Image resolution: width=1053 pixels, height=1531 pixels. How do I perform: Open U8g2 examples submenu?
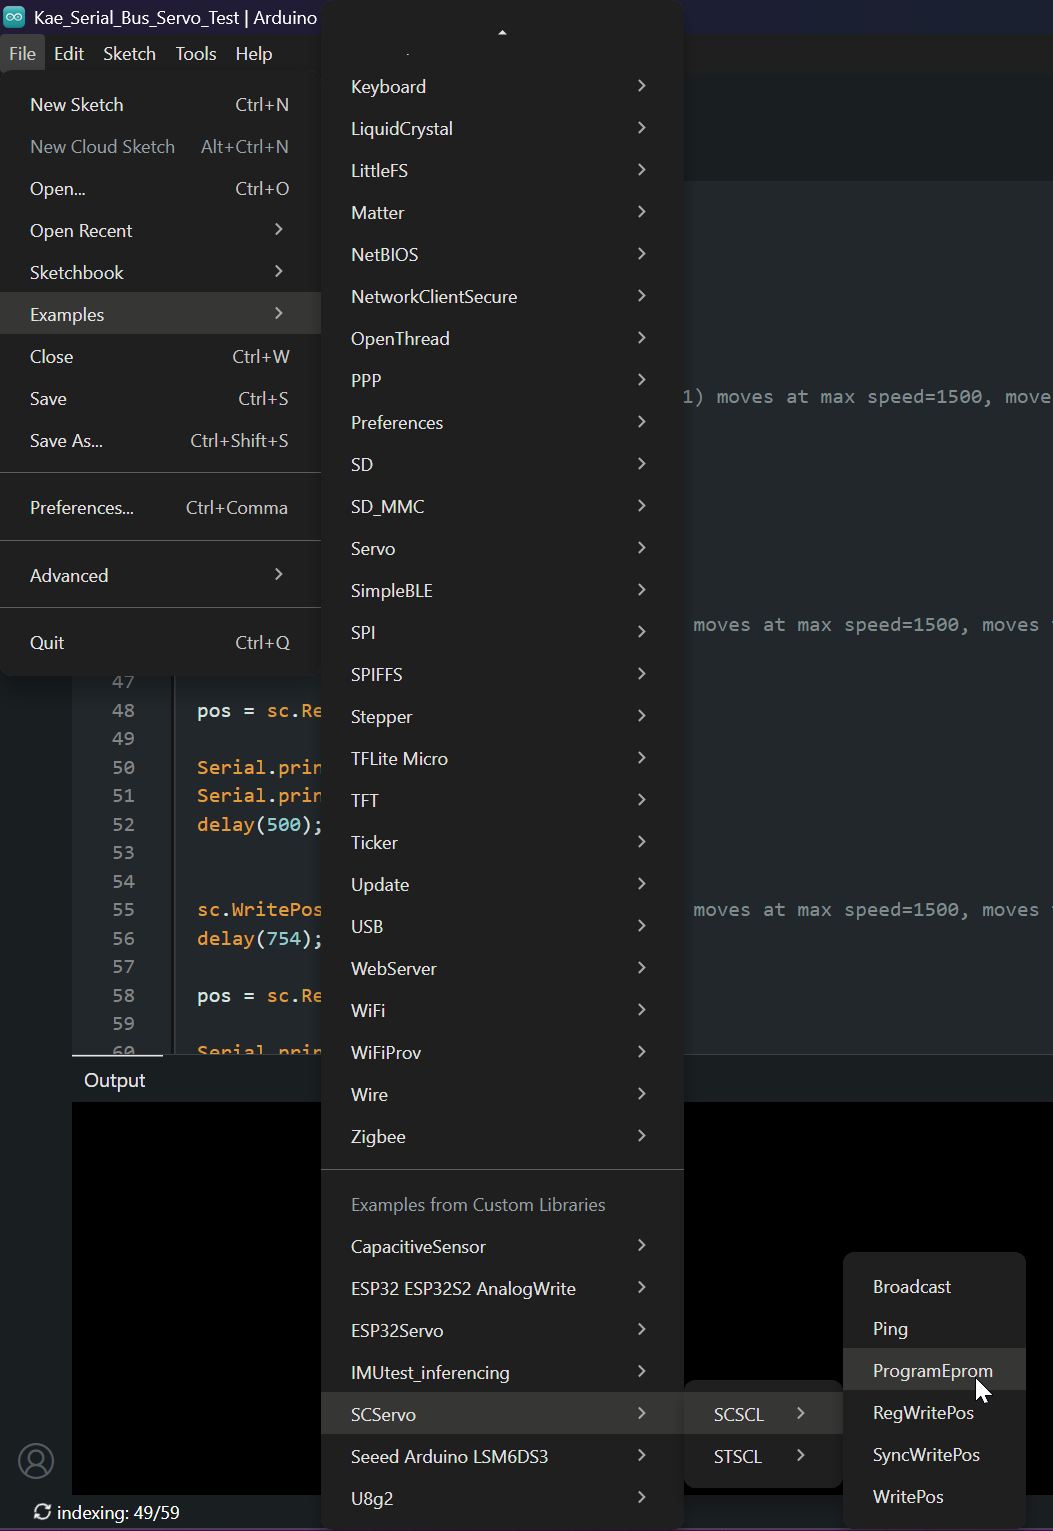[502, 1499]
